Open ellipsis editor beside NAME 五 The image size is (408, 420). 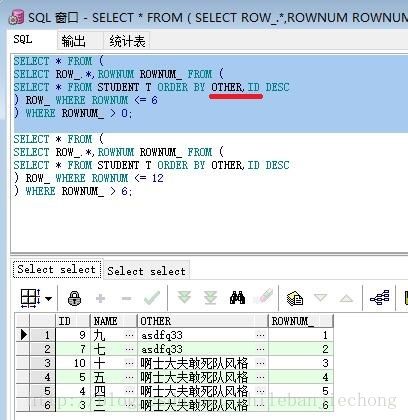(x=129, y=377)
